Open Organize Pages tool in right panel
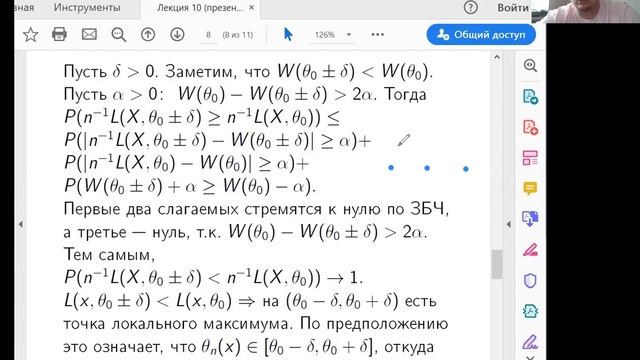This screenshot has height=360, width=640. pyautogui.click(x=530, y=158)
